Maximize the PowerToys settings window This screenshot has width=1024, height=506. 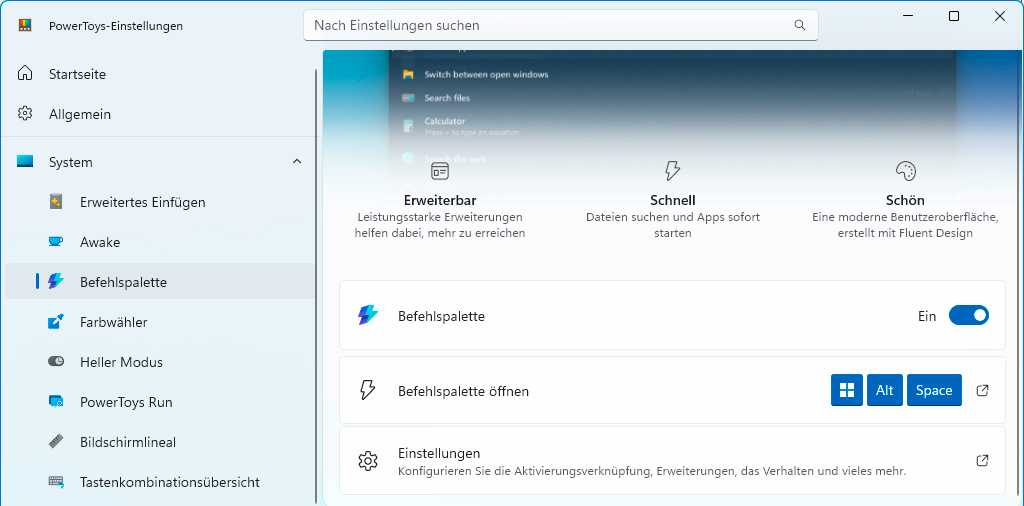click(953, 16)
